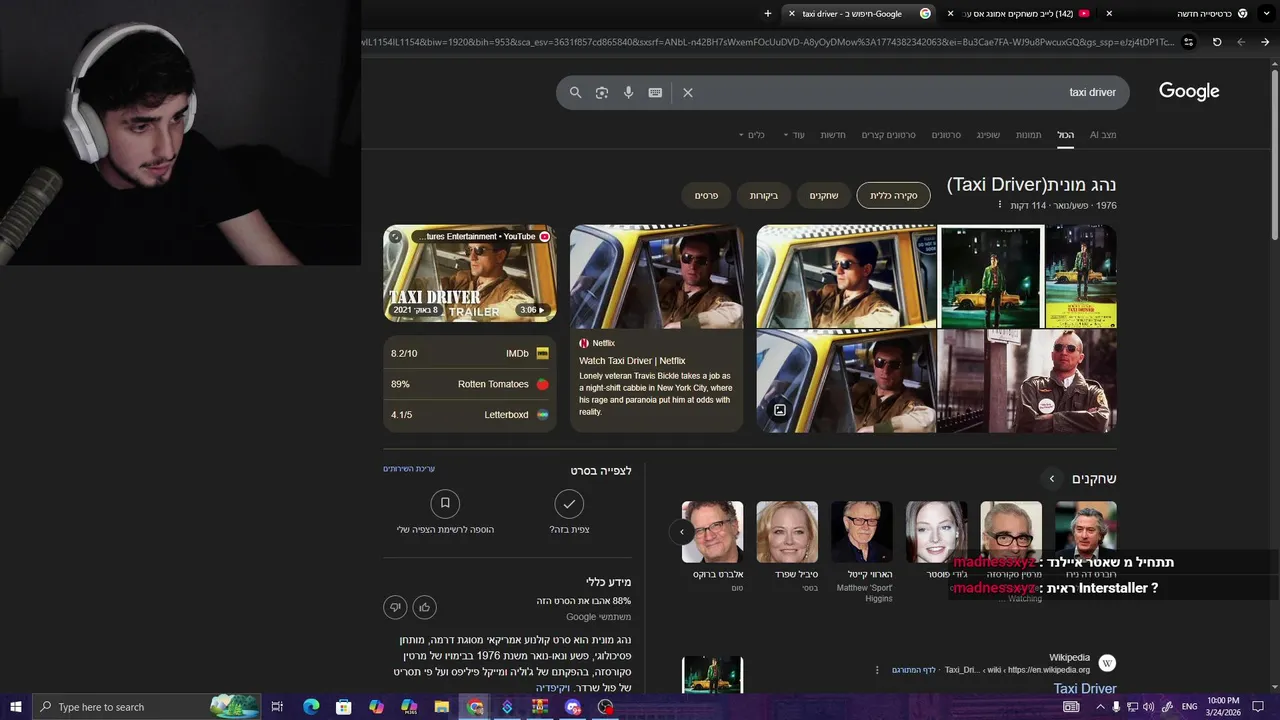This screenshot has width=1280, height=720.
Task: Open File Explorer from the taskbar
Action: tap(442, 707)
